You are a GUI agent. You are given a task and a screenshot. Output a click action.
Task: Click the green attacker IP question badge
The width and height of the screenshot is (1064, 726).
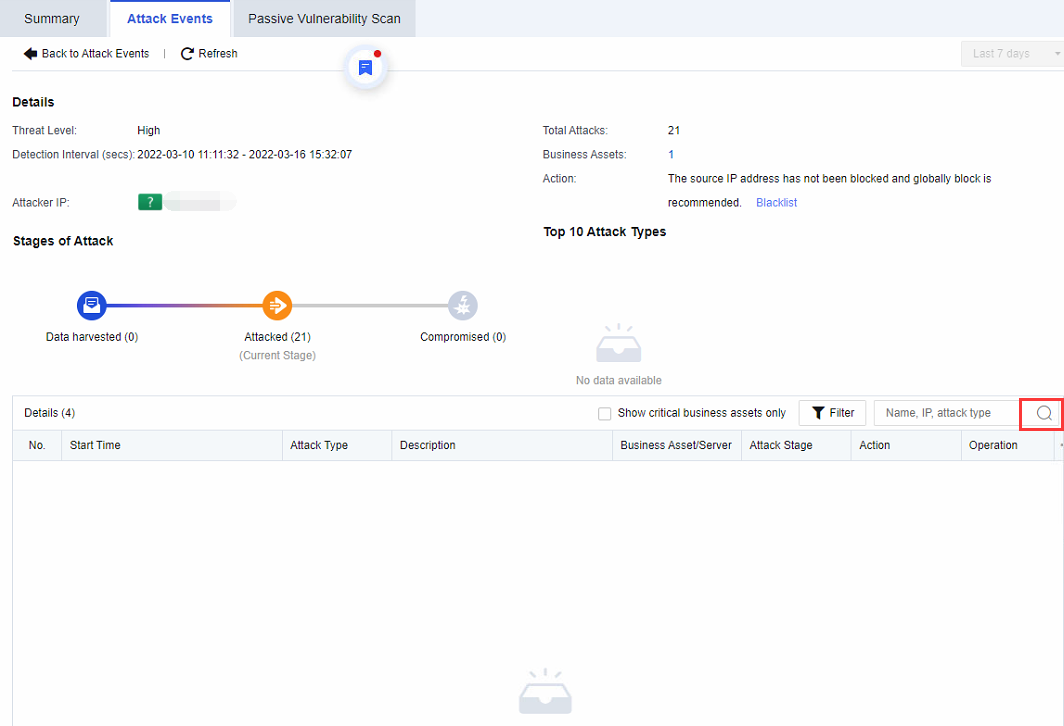pos(150,202)
